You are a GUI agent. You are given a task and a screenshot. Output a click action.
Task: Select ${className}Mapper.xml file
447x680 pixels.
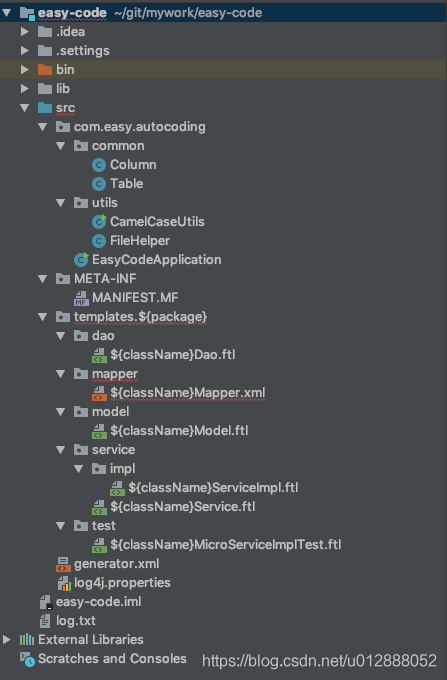tap(187, 393)
